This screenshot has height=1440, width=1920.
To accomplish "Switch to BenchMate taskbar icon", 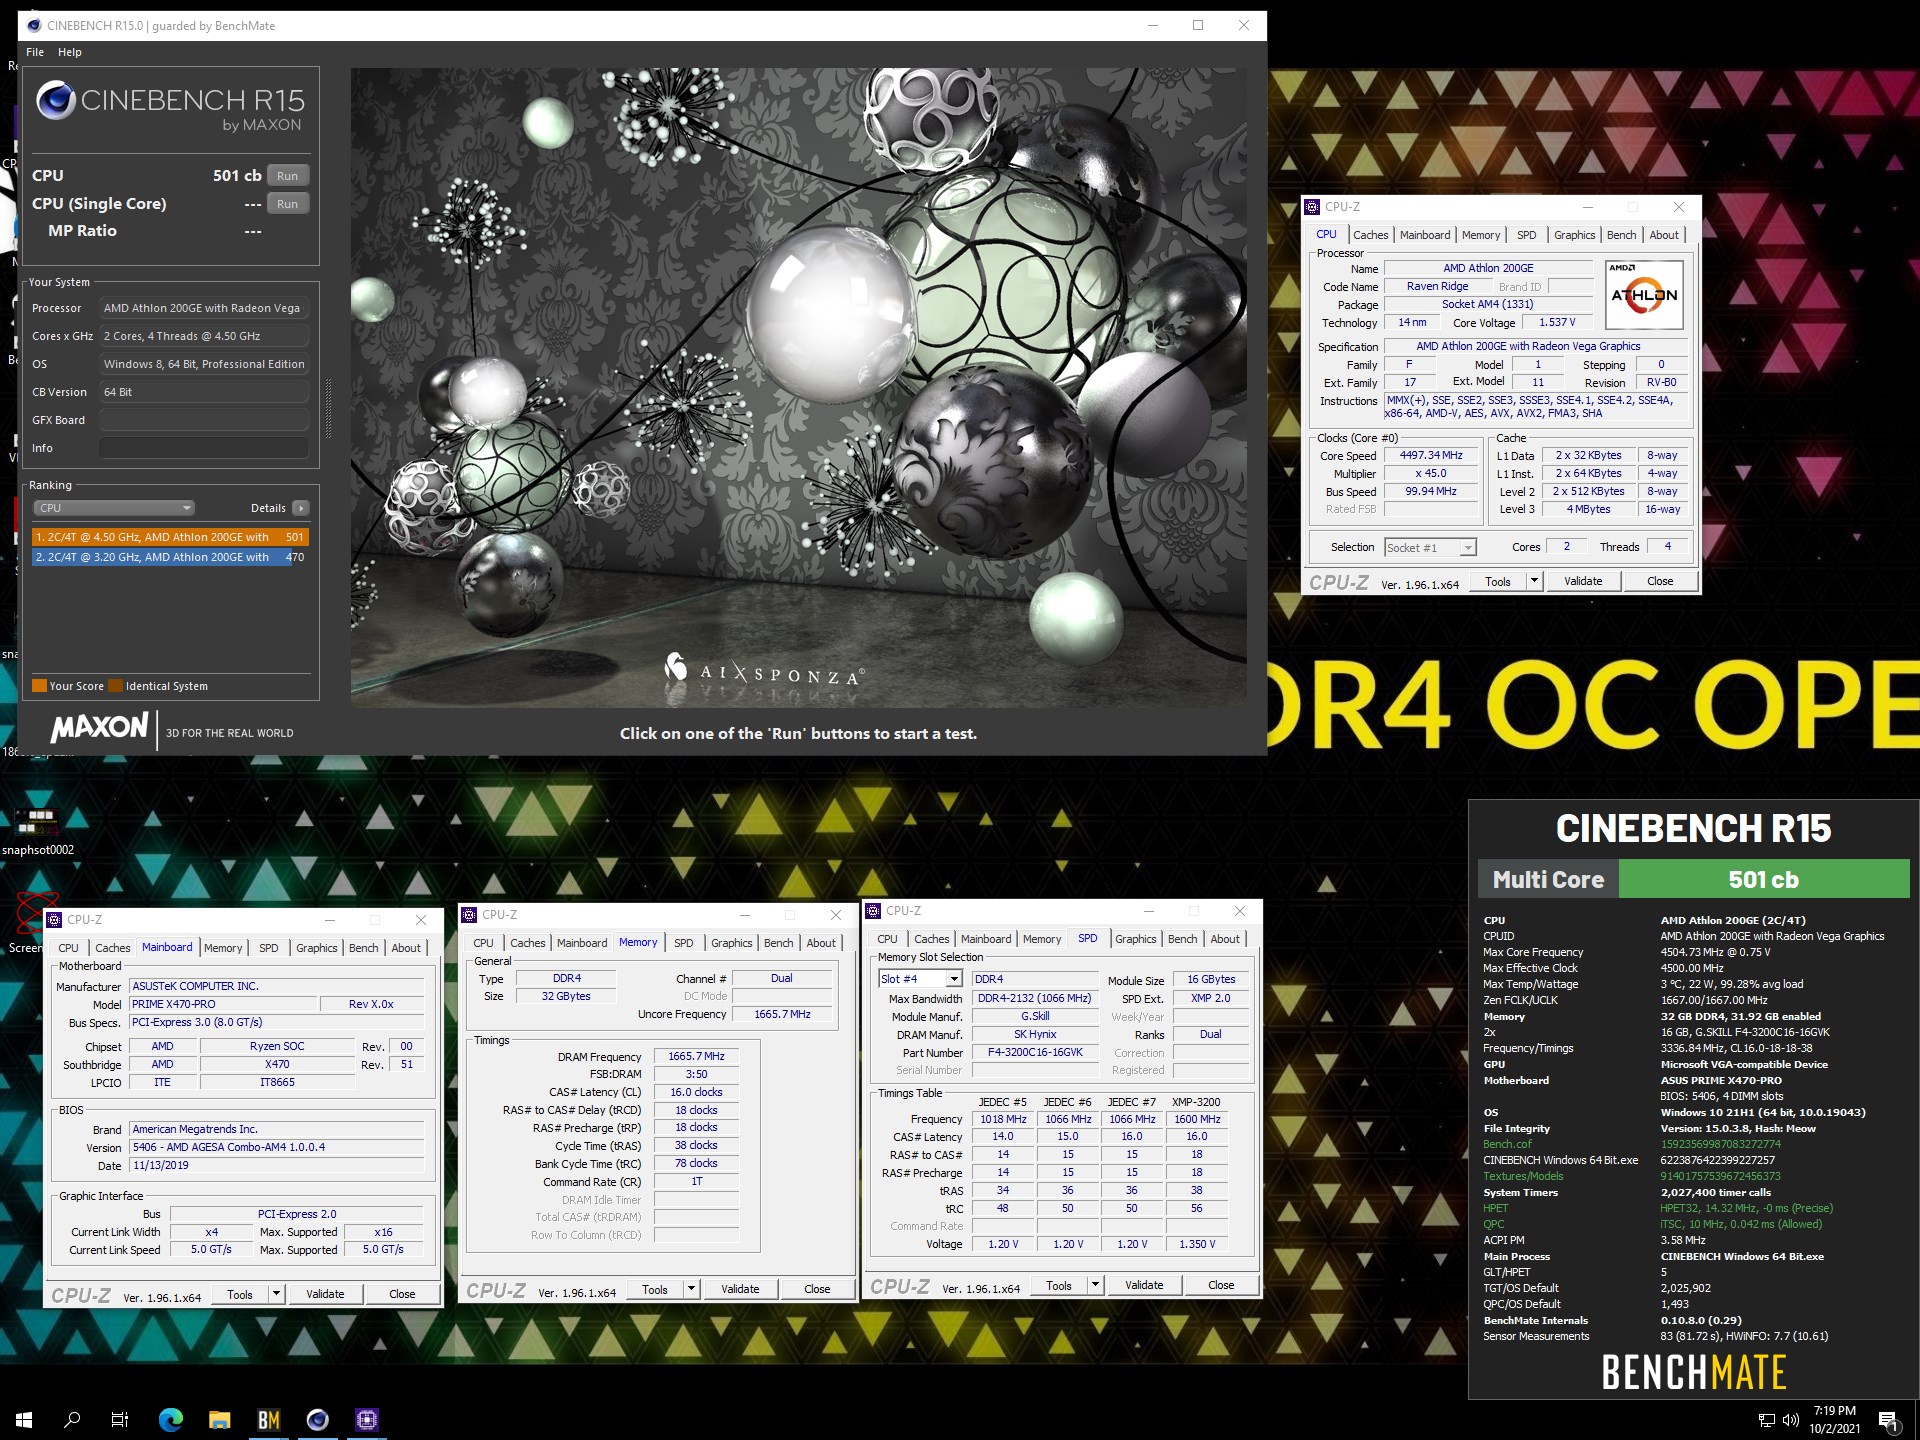I will (x=269, y=1419).
